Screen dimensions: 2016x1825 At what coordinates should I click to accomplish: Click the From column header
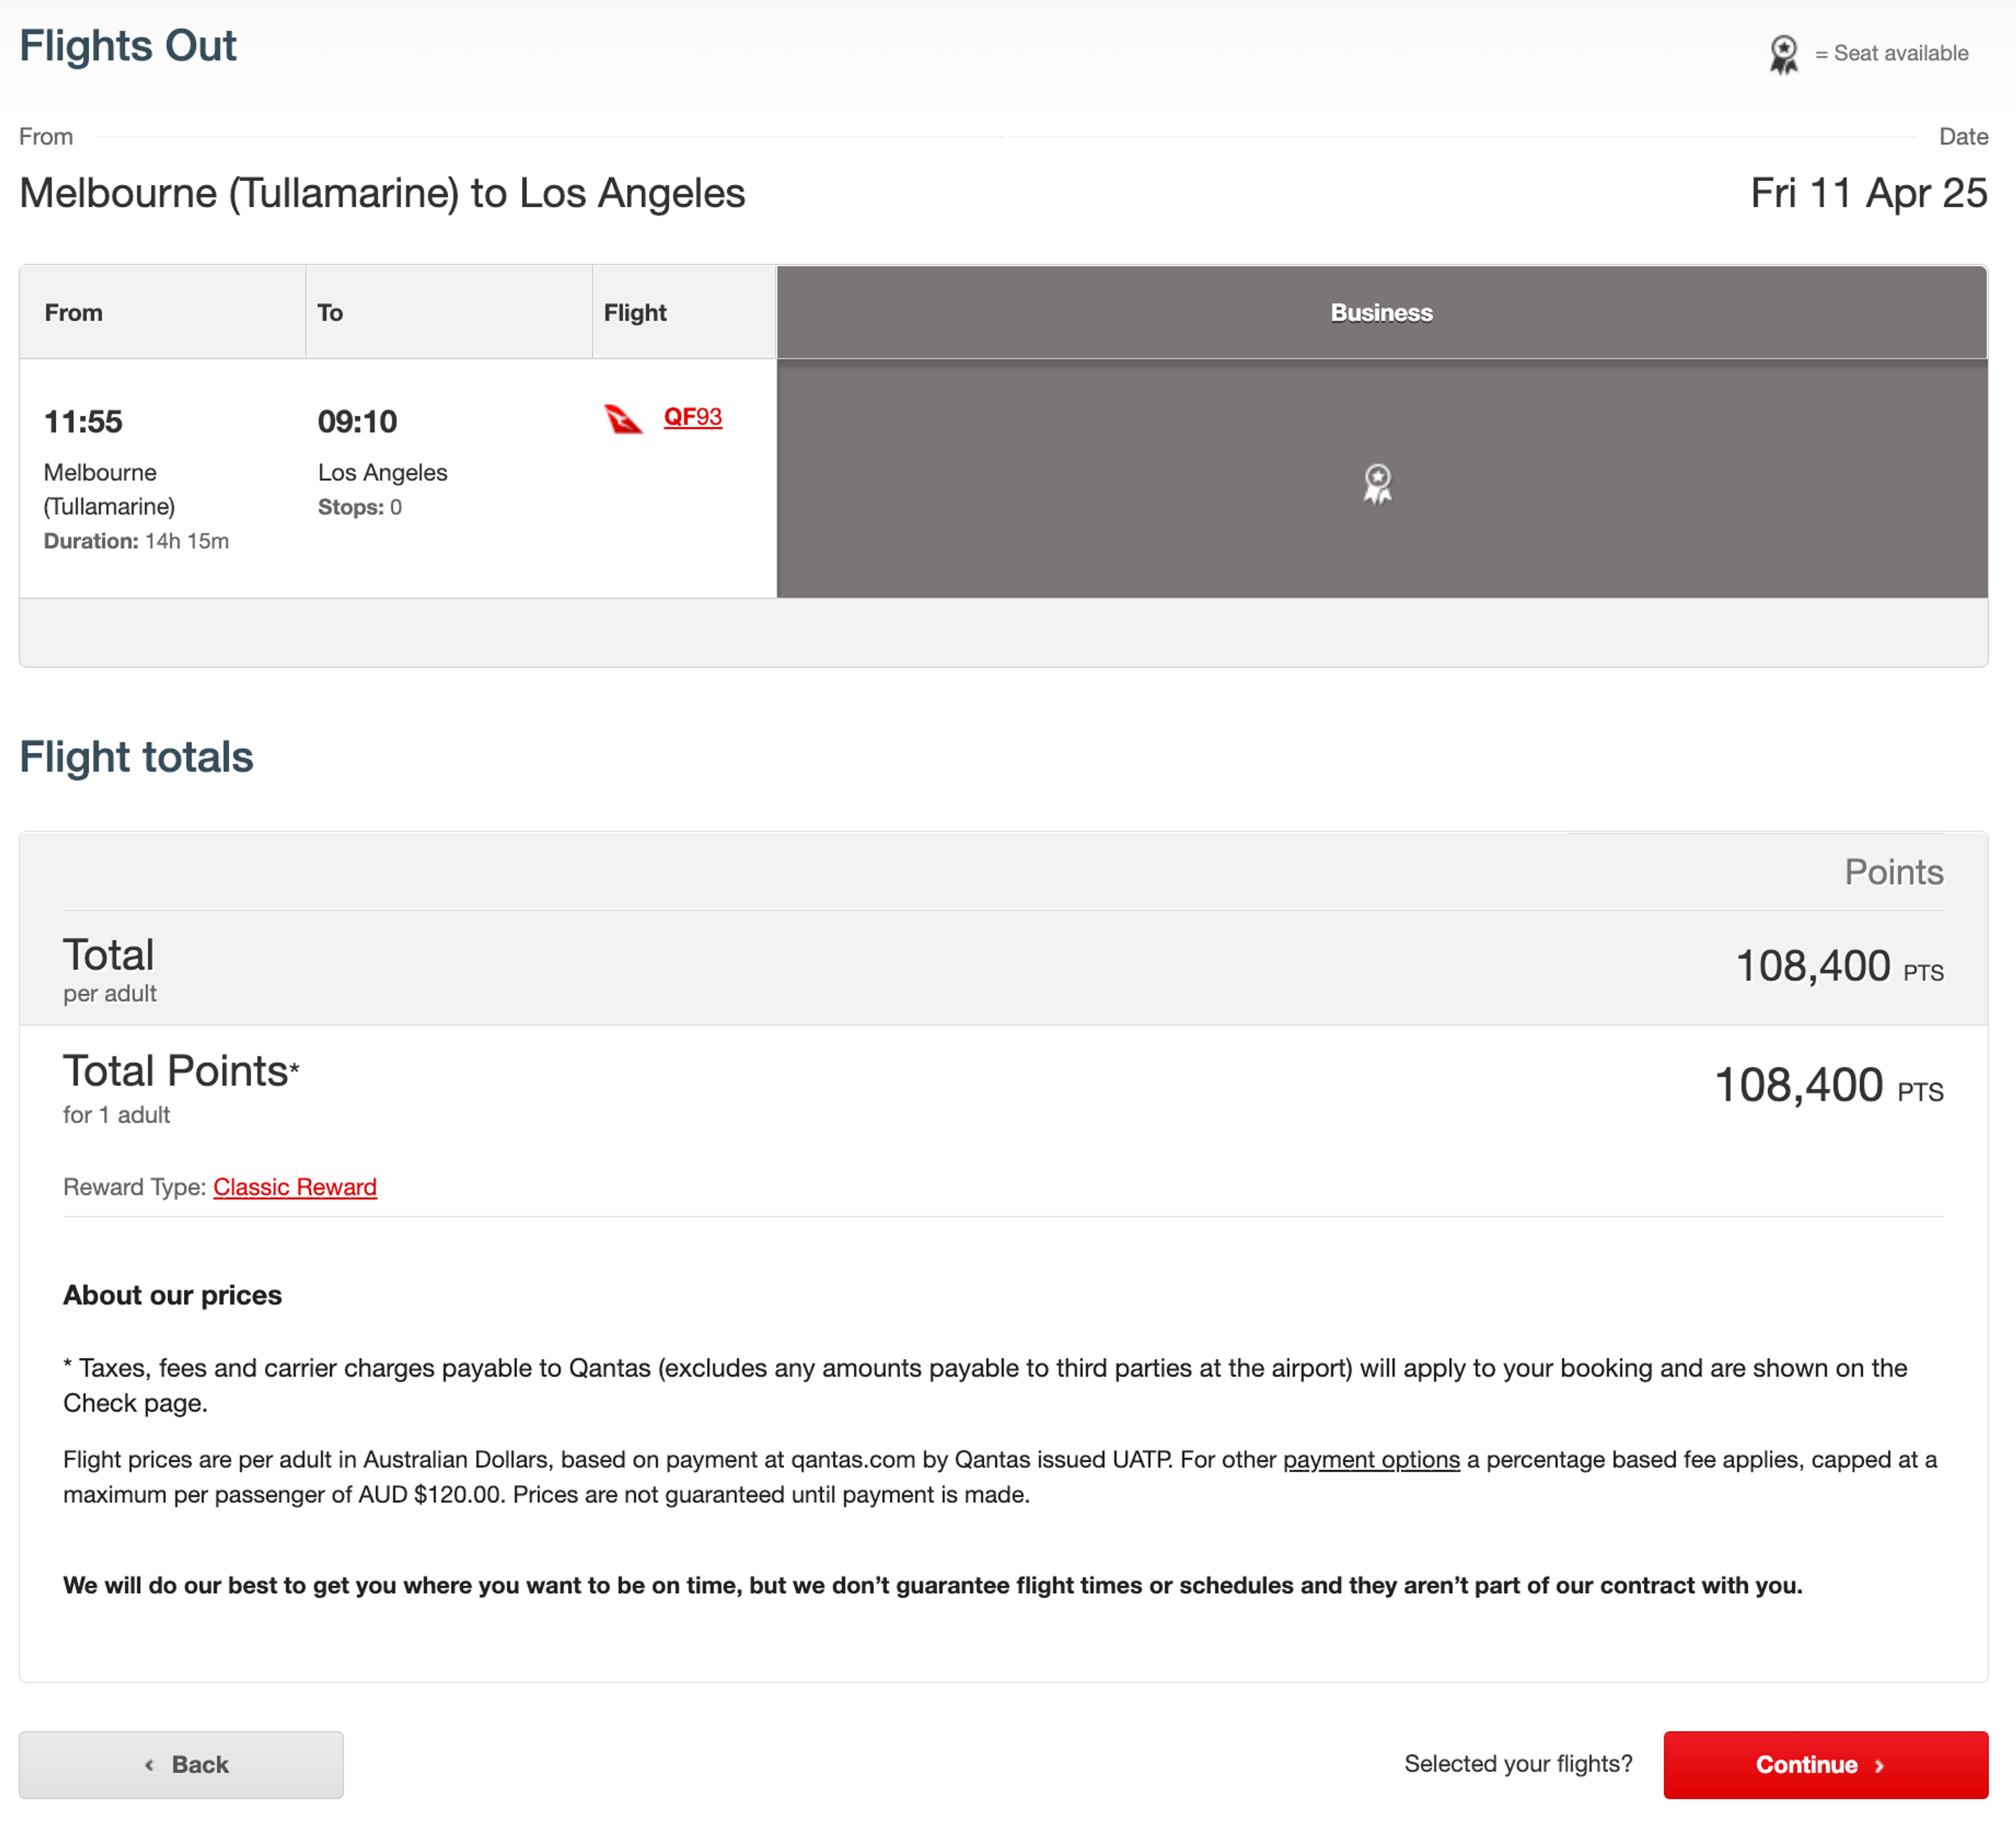pos(74,313)
